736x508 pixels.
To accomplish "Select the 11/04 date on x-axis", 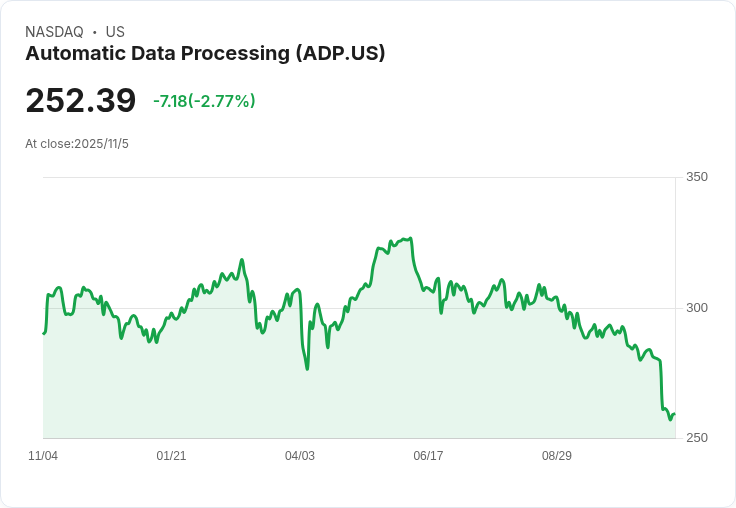I will (43, 456).
